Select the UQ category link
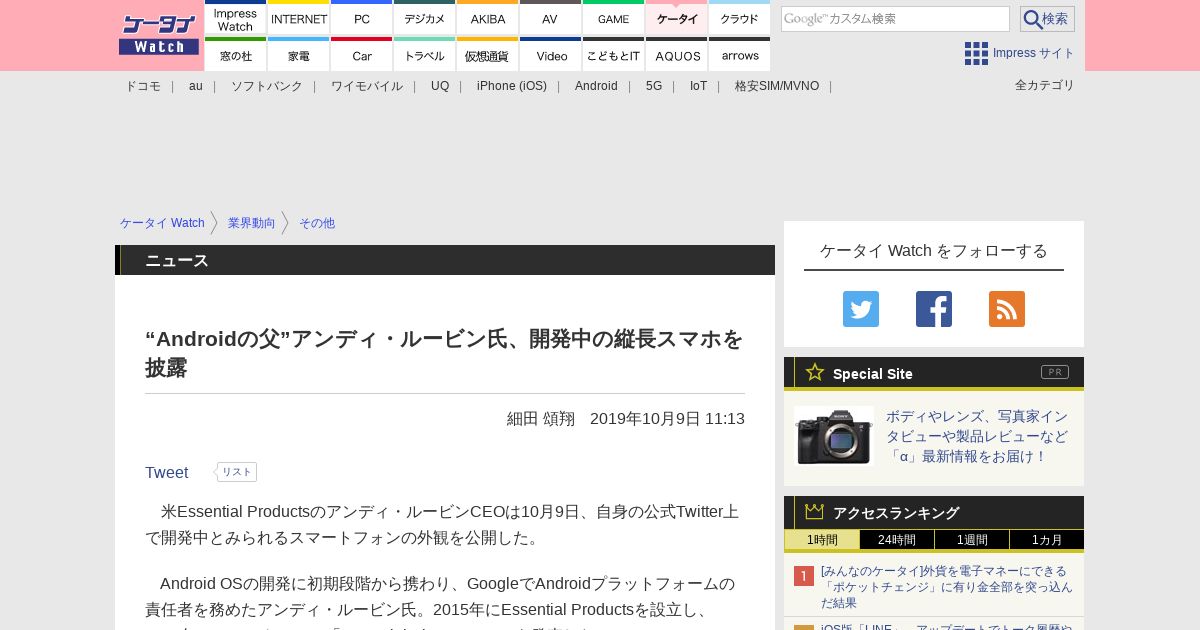Viewport: 1200px width, 630px height. click(x=440, y=86)
